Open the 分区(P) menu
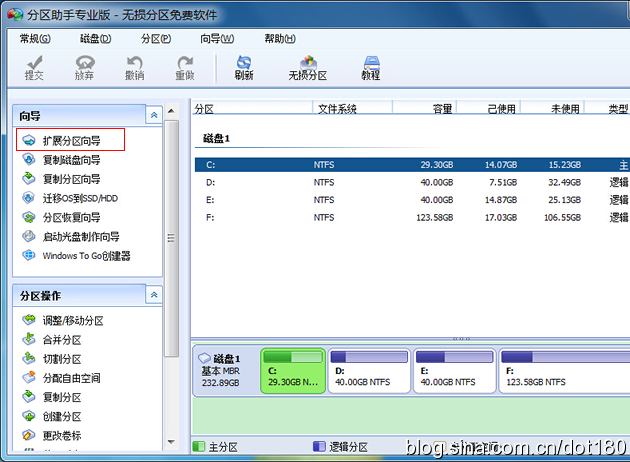630x462 pixels. tap(156, 39)
